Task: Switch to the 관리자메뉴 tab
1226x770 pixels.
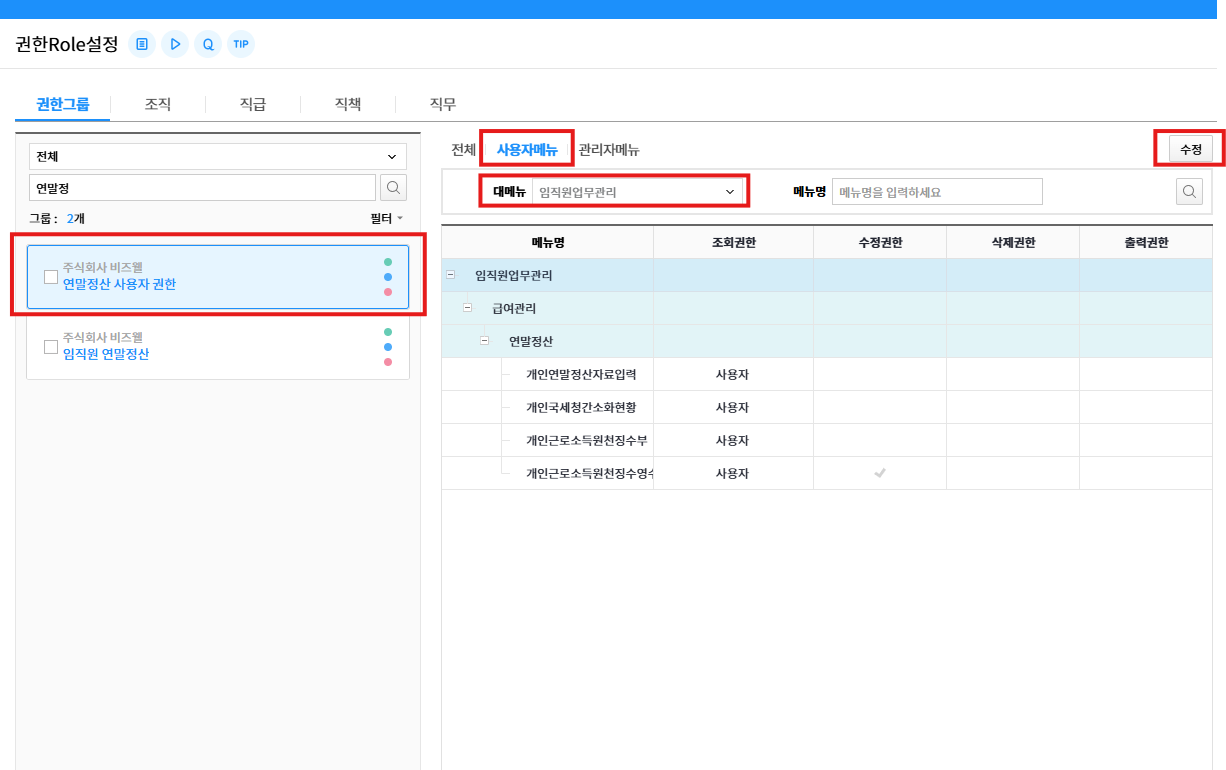Action: click(609, 150)
